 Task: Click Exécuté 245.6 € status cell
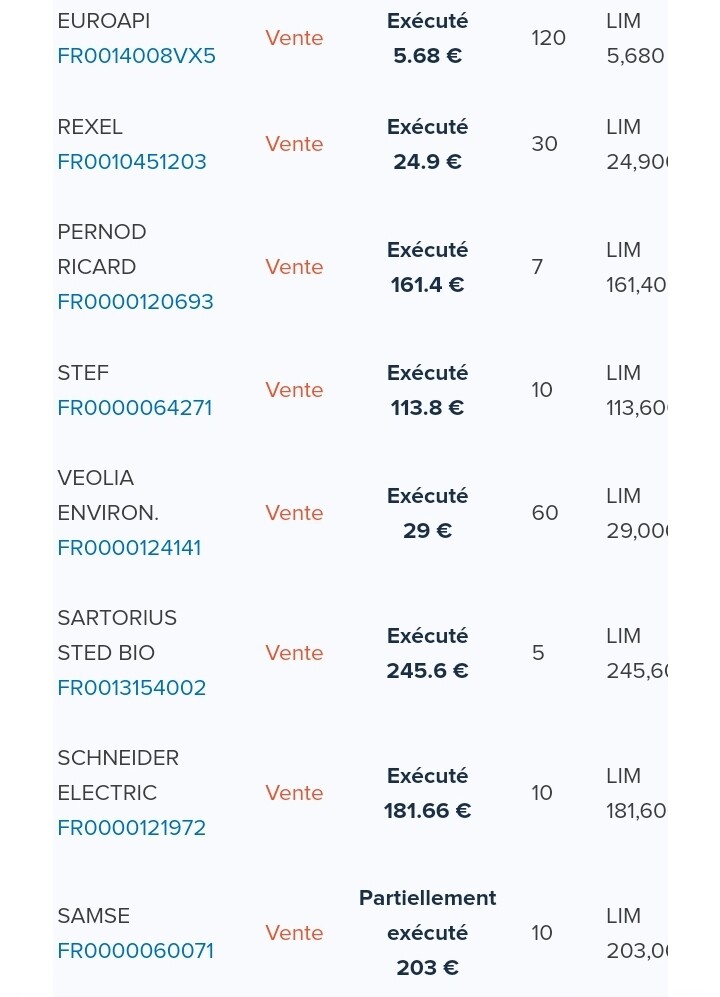coord(427,653)
